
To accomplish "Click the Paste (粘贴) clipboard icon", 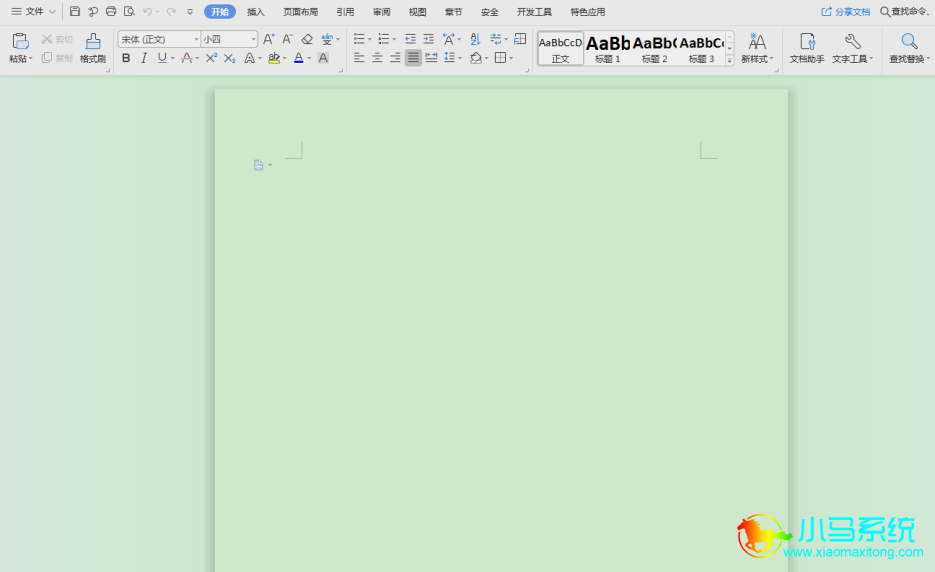I will pyautogui.click(x=20, y=41).
